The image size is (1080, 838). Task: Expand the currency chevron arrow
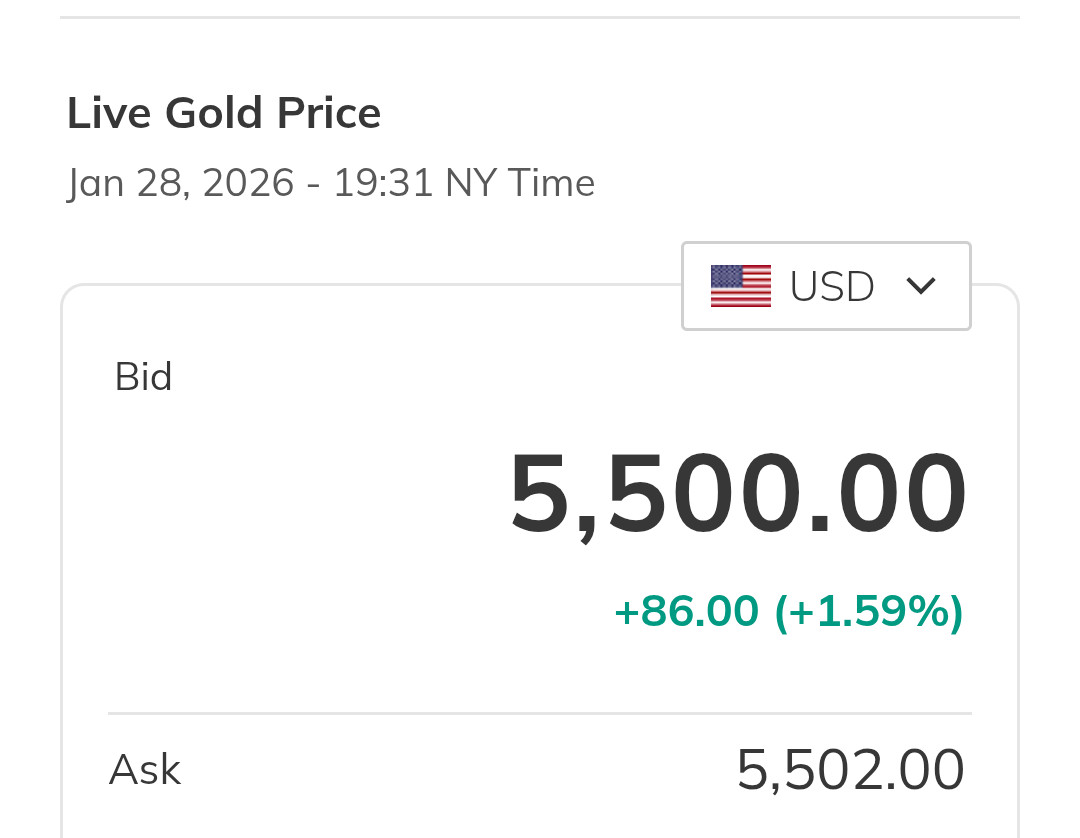point(920,286)
